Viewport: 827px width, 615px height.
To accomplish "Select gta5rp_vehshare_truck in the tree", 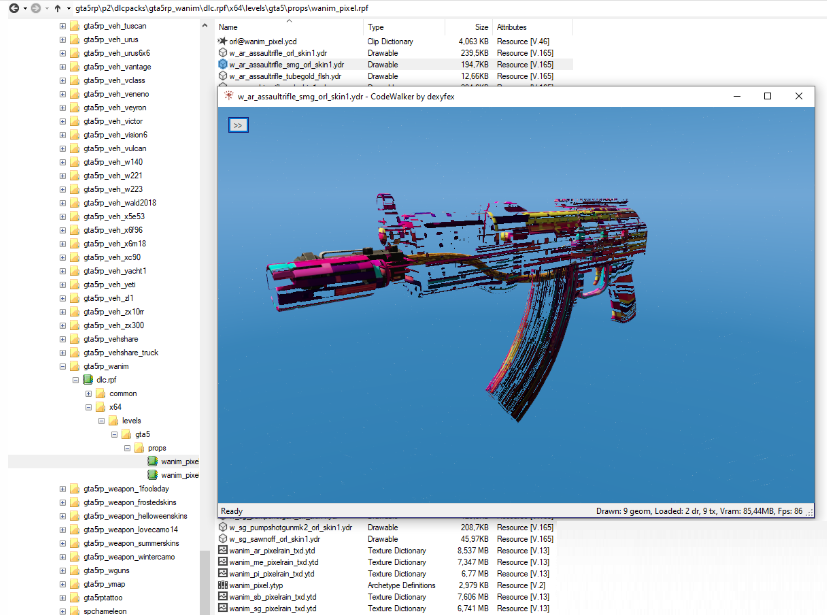I will (x=121, y=352).
